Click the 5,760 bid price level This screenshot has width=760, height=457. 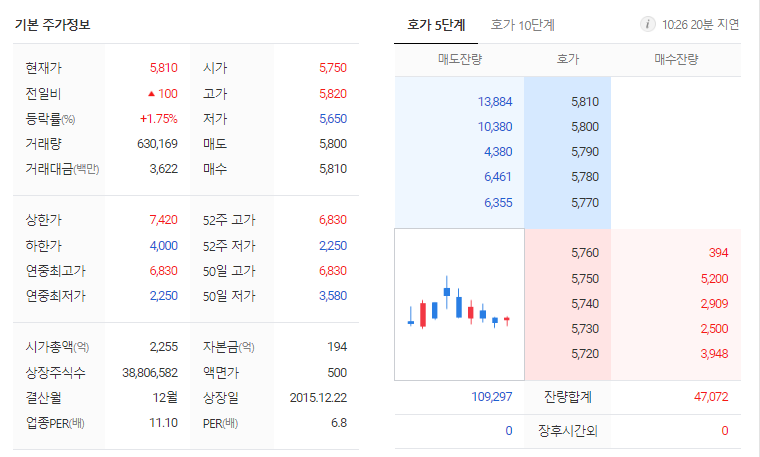pyautogui.click(x=585, y=252)
